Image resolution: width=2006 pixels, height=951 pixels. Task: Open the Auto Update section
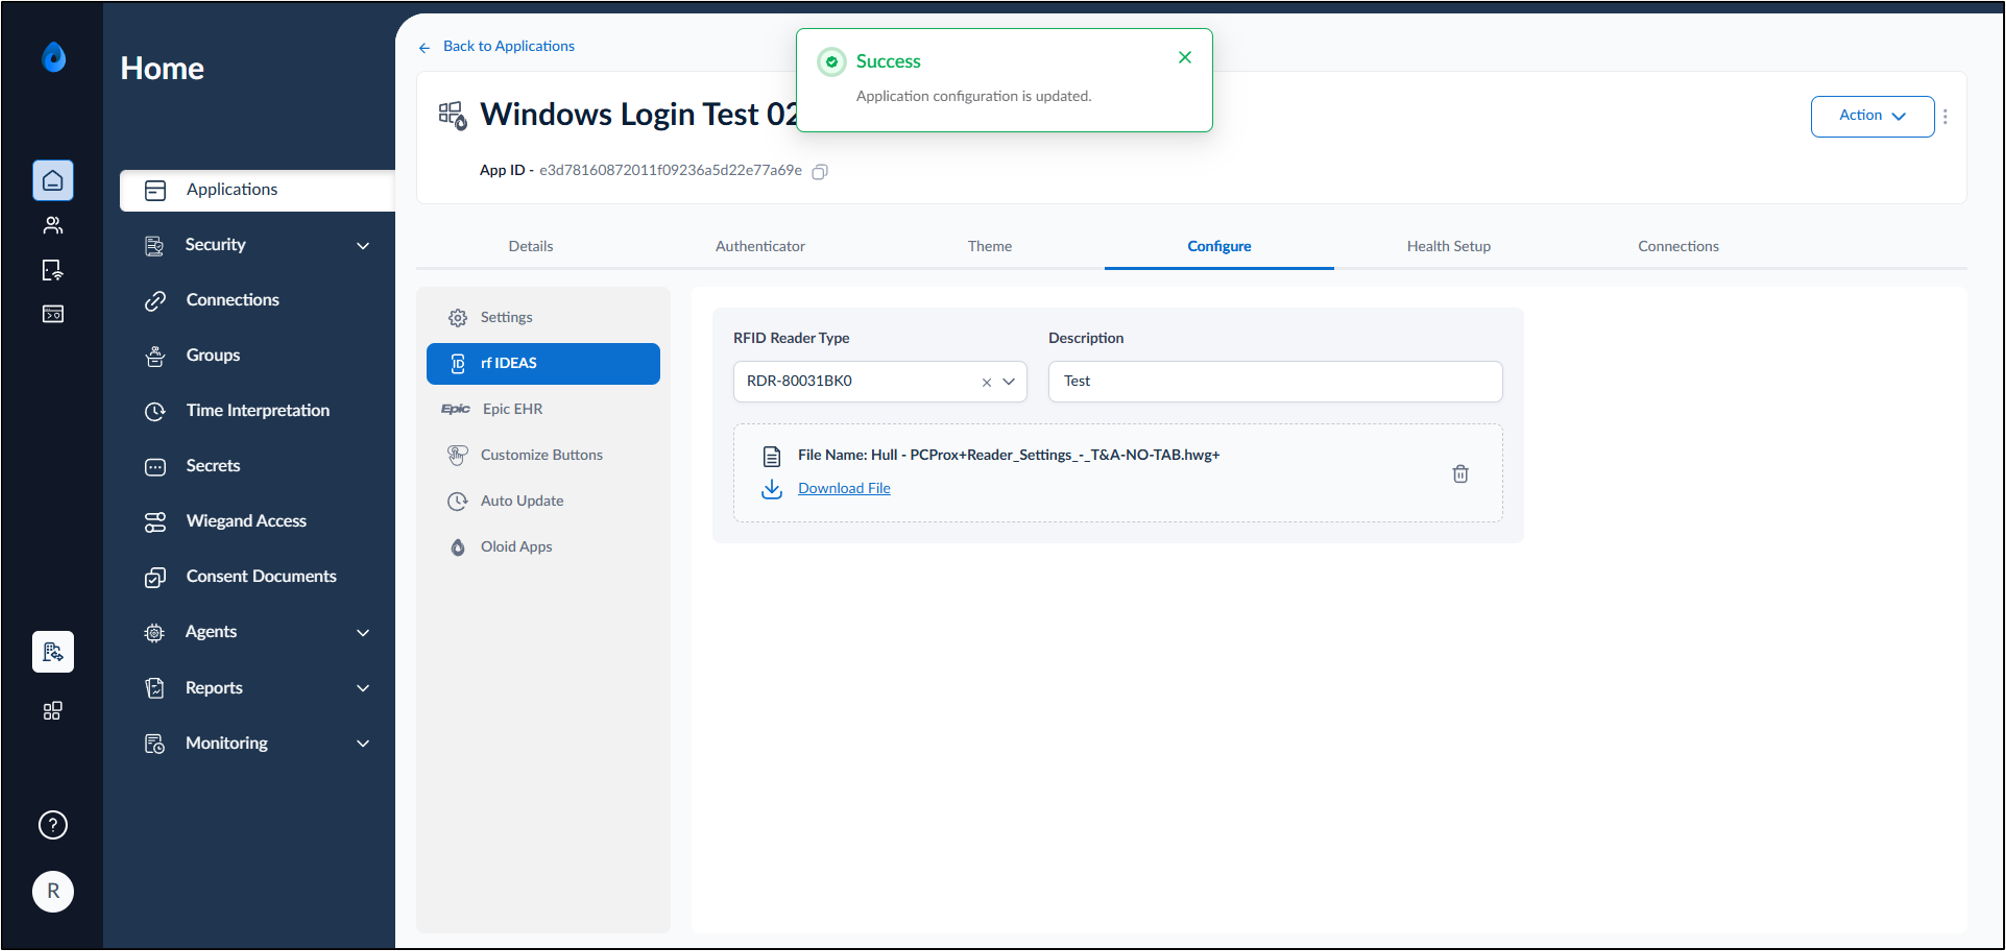(x=543, y=501)
